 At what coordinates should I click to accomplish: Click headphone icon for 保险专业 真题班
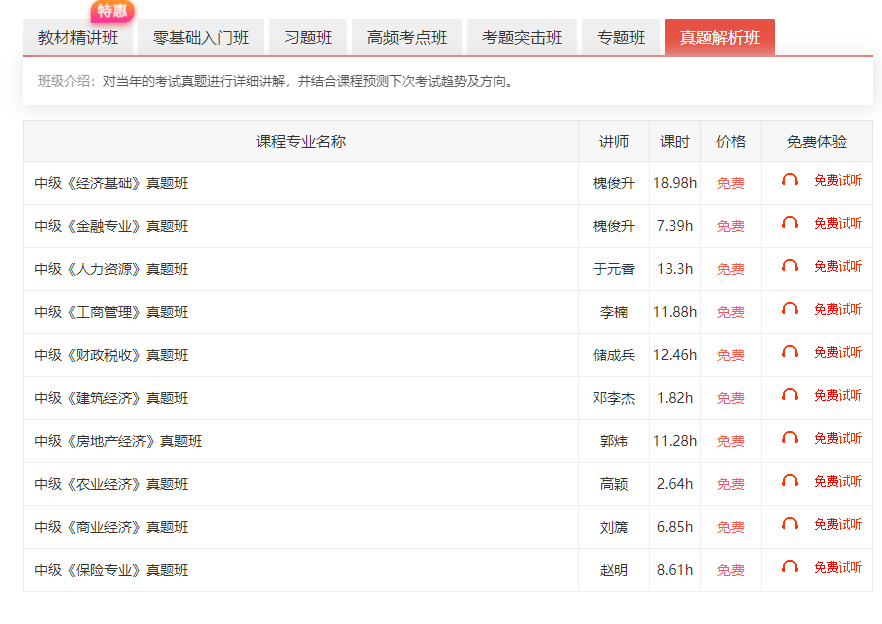click(790, 568)
